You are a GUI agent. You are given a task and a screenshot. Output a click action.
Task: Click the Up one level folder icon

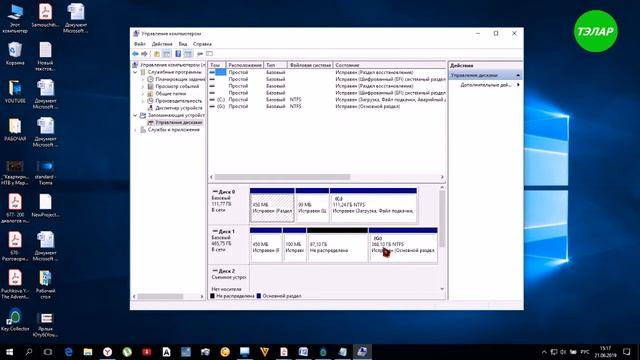pyautogui.click(x=157, y=54)
